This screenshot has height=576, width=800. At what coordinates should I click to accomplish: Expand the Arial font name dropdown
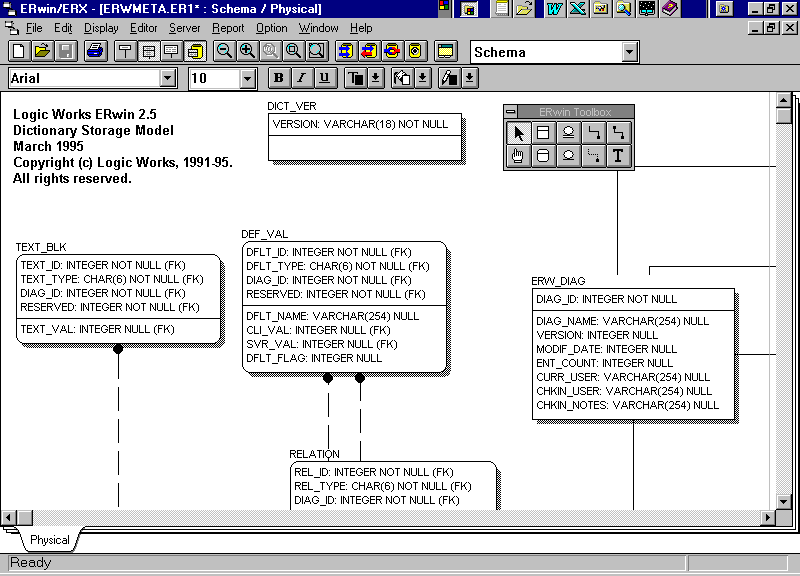tap(167, 78)
